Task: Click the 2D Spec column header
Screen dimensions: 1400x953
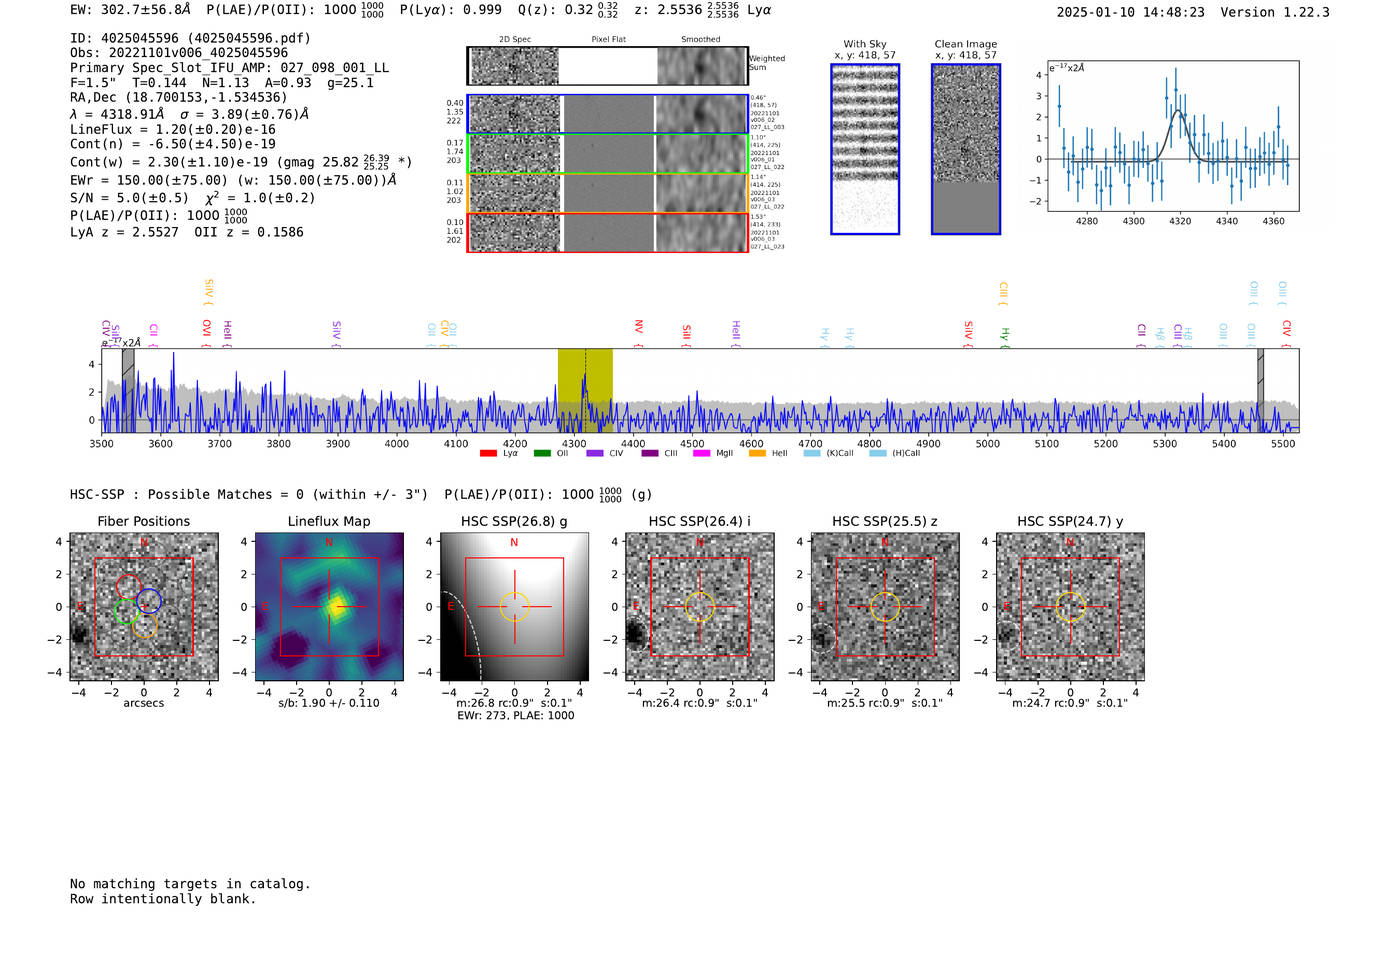Action: [515, 40]
